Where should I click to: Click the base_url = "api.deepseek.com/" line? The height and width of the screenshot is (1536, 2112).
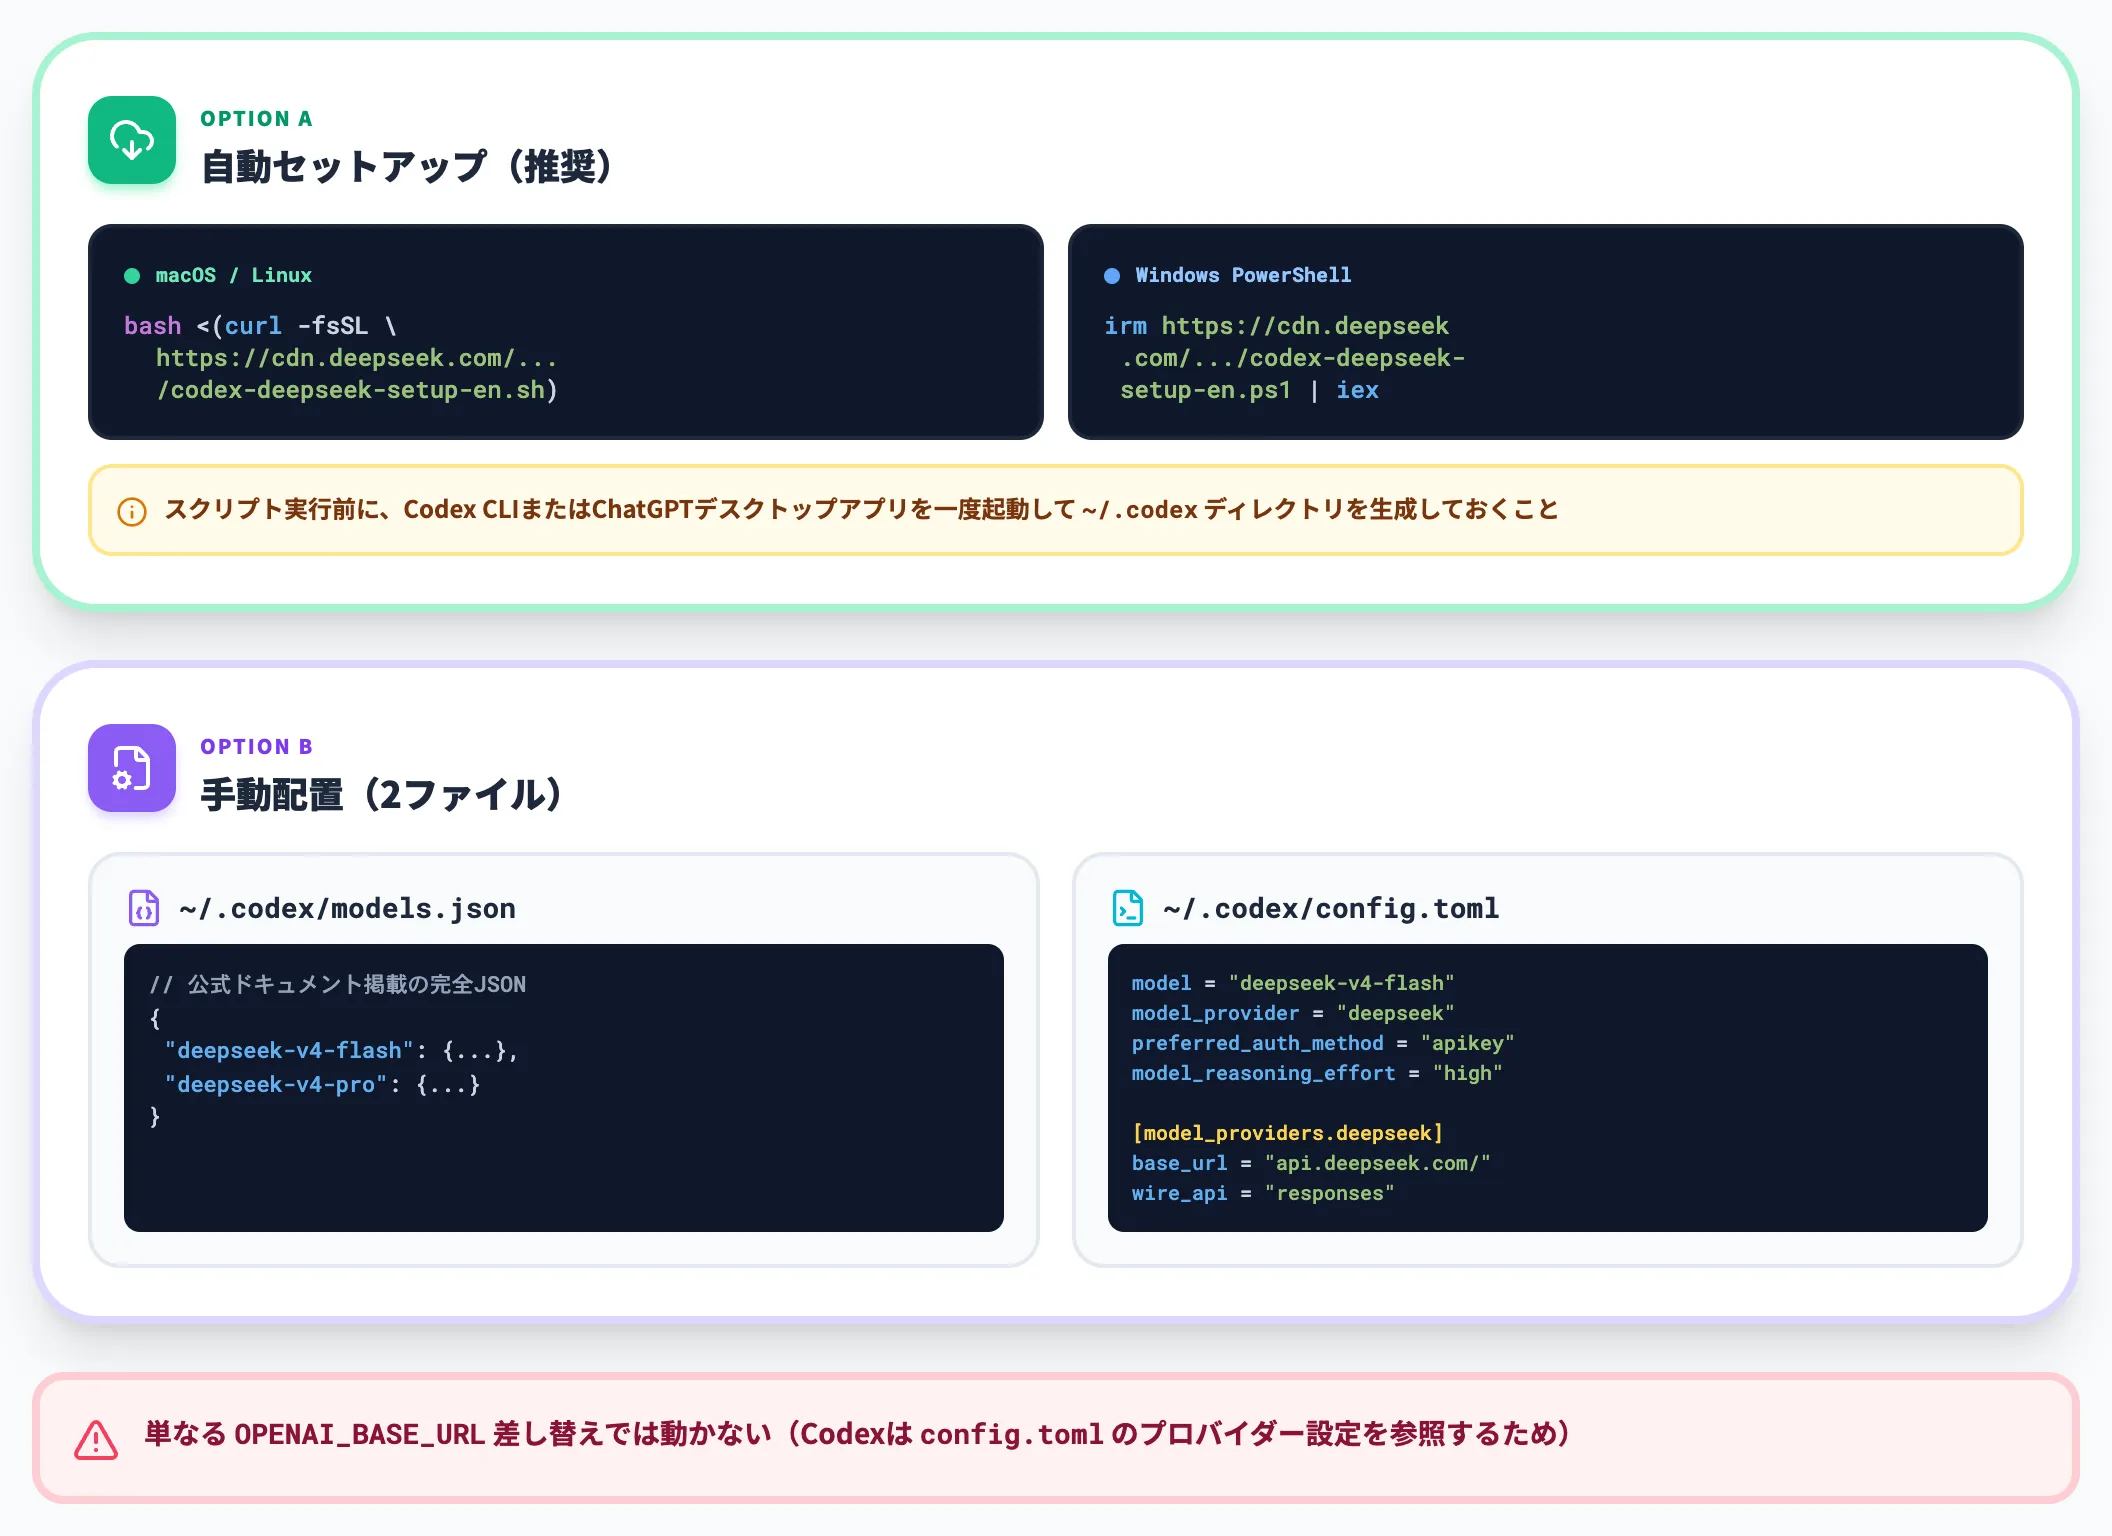point(1311,1164)
